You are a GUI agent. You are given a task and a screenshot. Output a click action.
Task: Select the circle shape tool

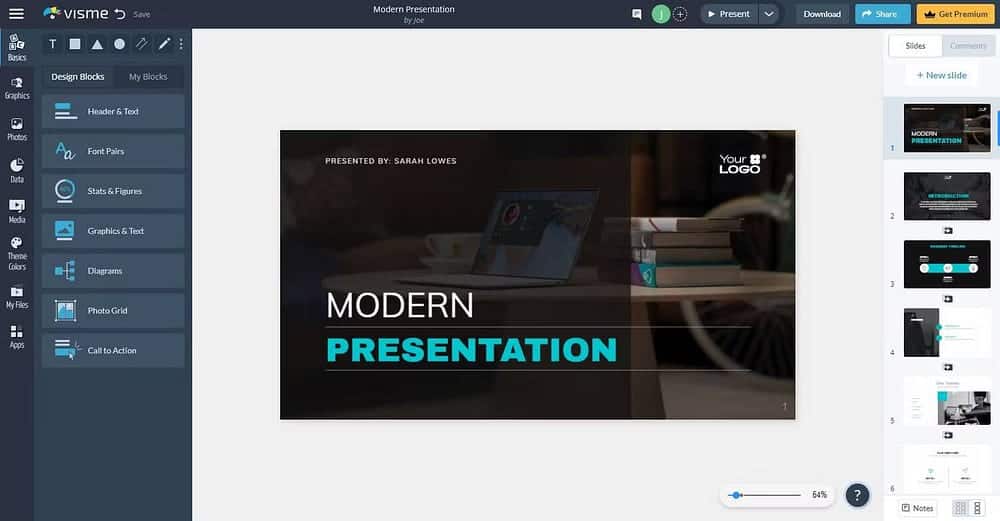[x=119, y=44]
